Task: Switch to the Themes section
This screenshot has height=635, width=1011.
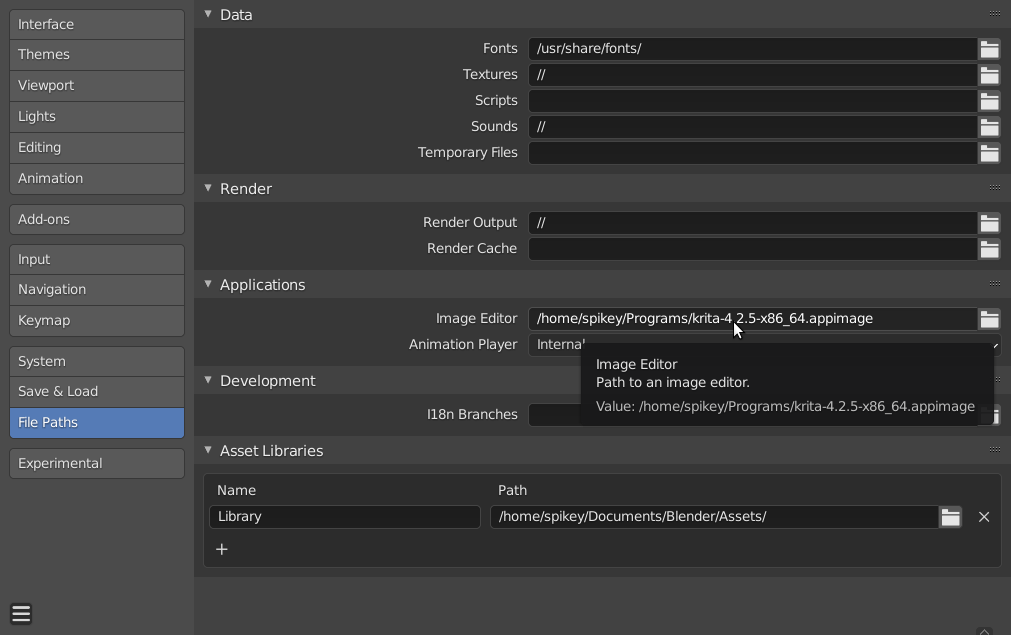Action: 96,54
